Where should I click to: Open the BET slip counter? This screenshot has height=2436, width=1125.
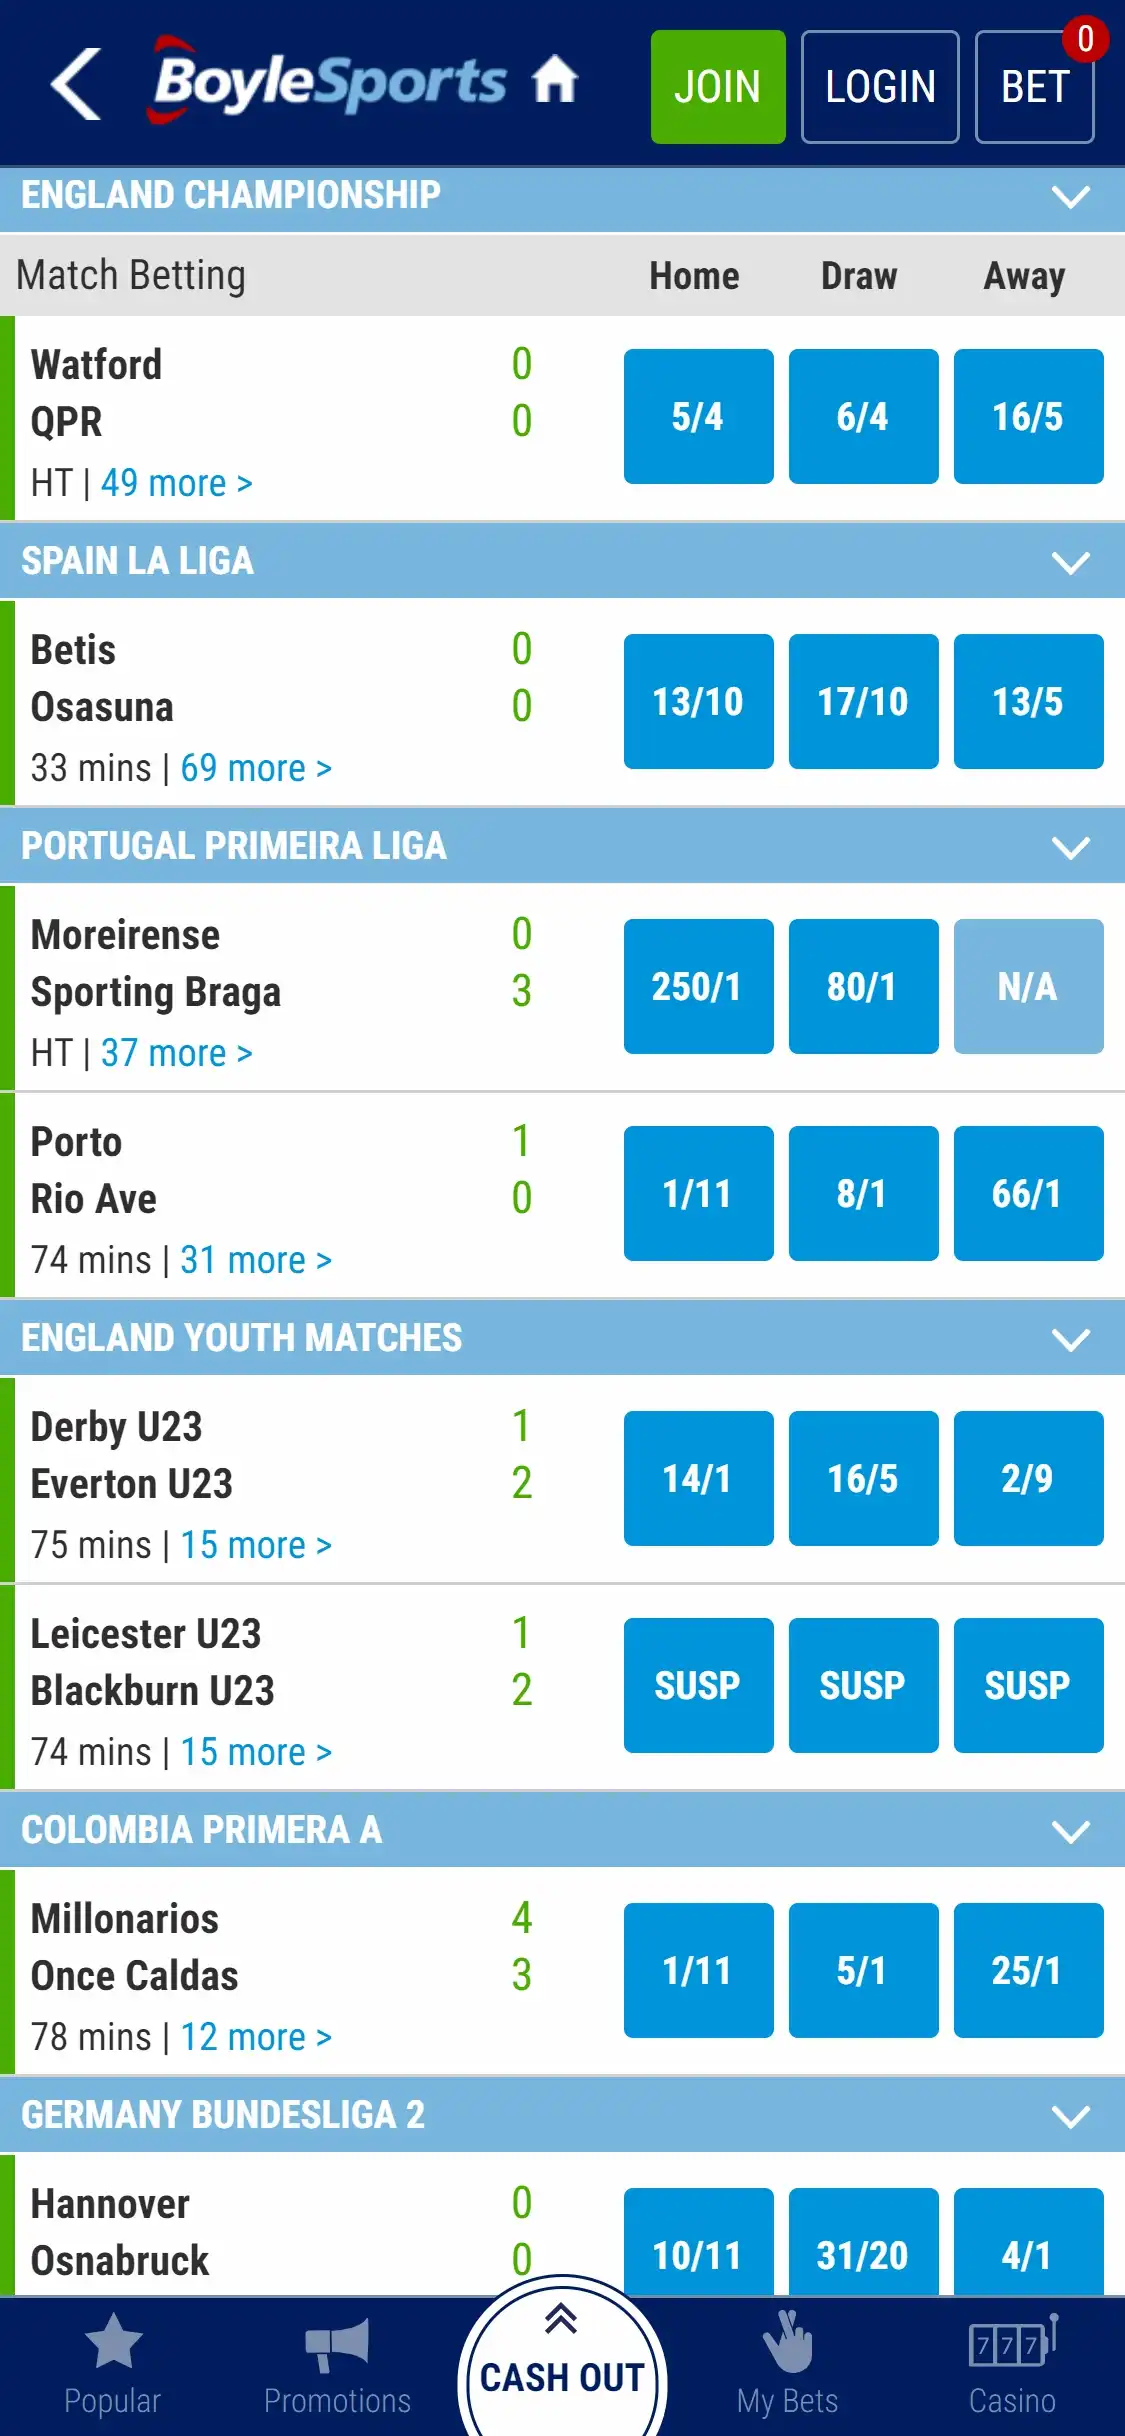point(1035,87)
